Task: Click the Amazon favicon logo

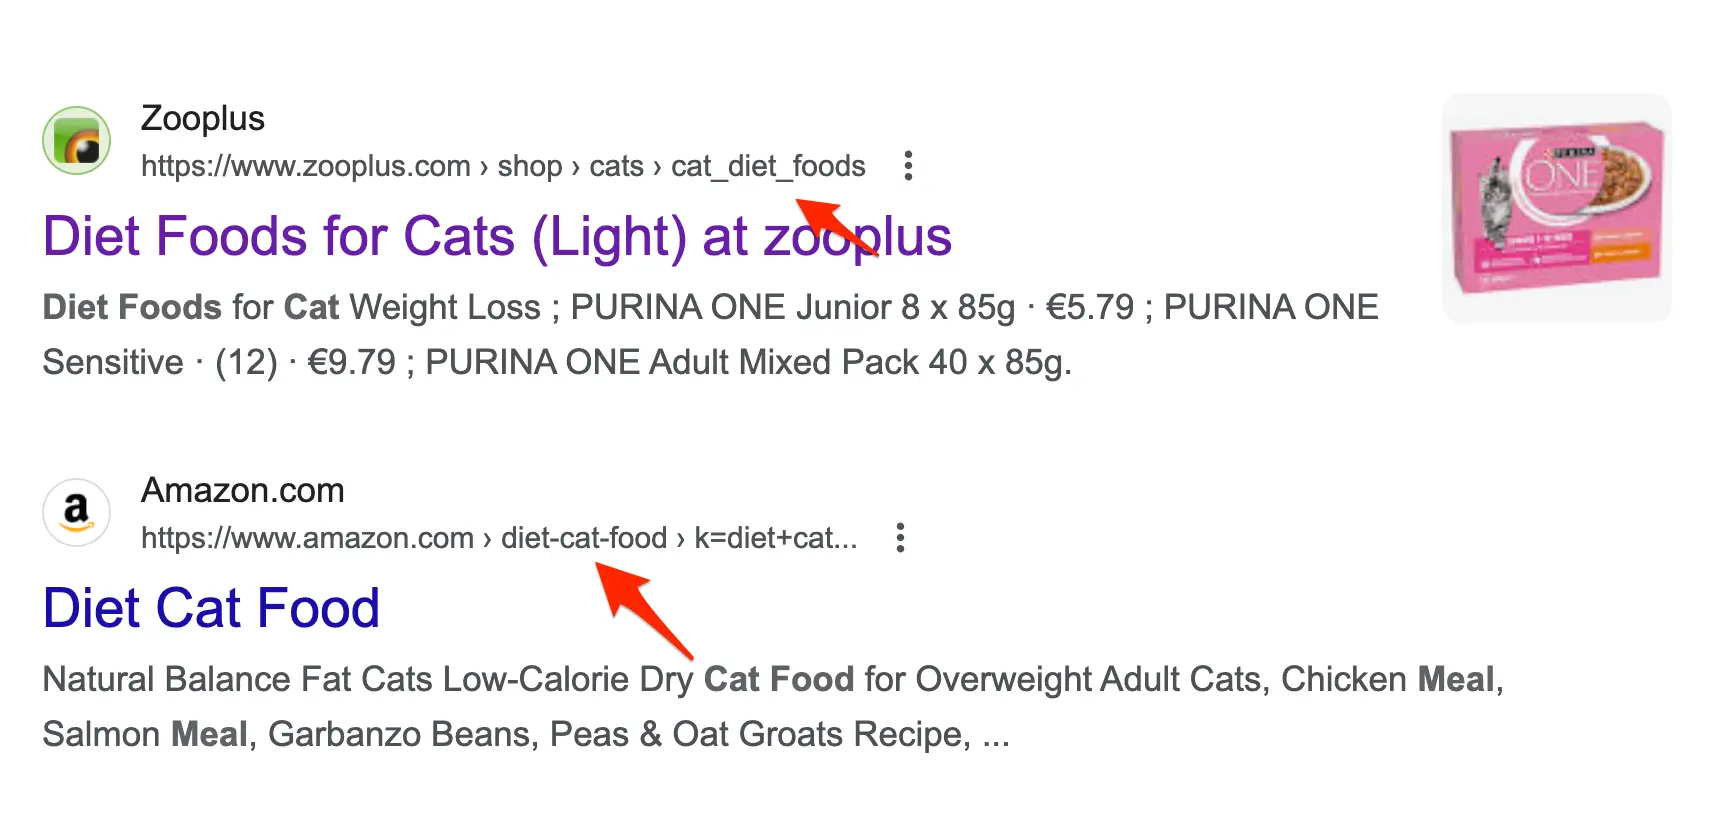Action: 76,512
